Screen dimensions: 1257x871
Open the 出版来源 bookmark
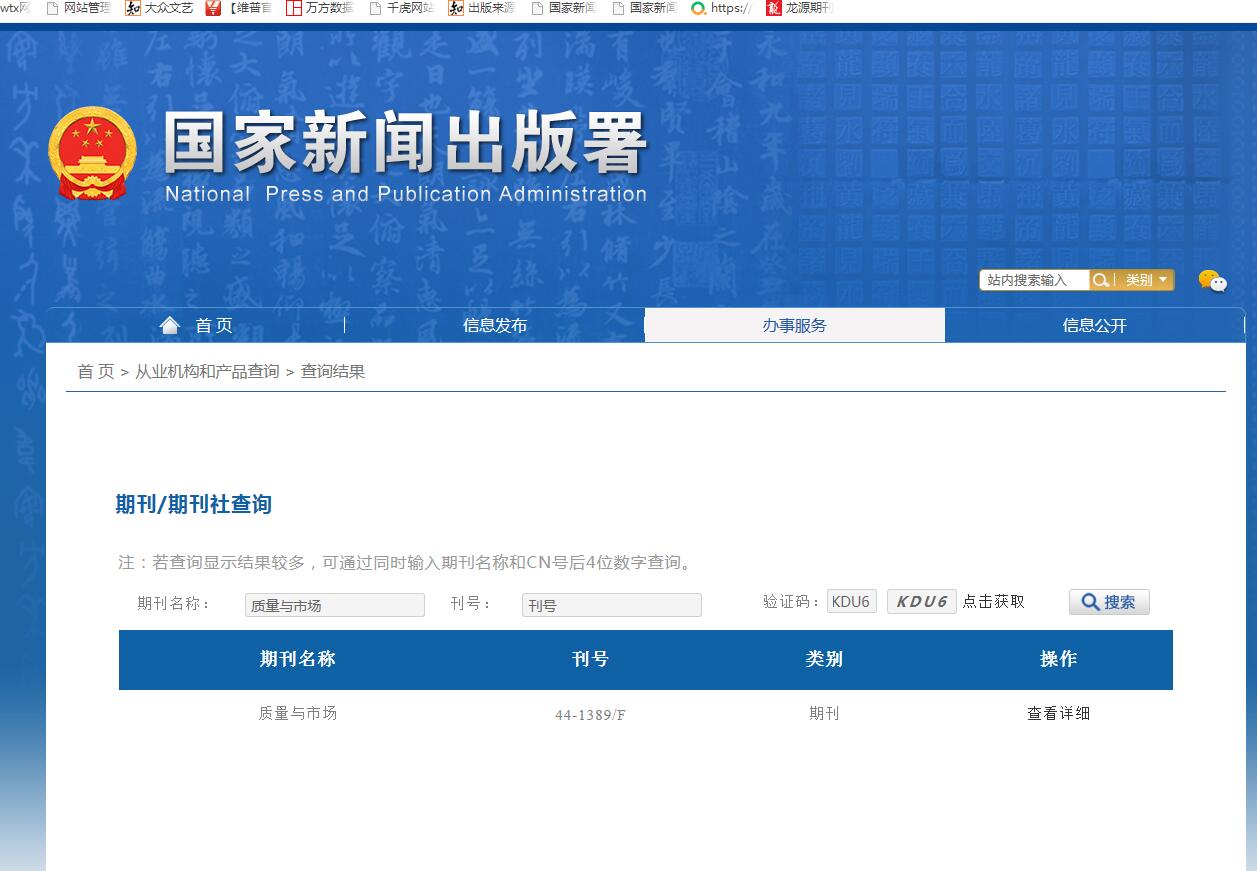point(488,9)
